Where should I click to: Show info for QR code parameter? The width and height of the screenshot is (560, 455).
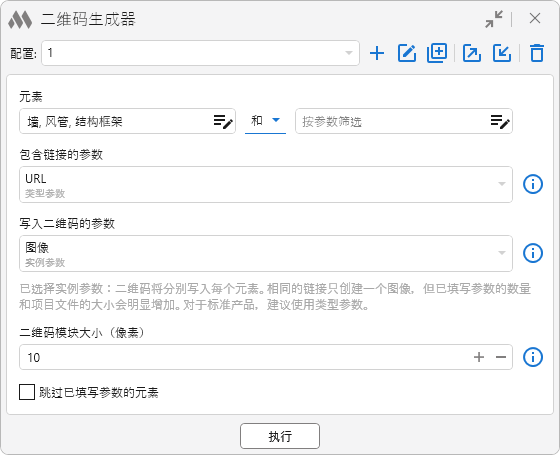[x=533, y=253]
